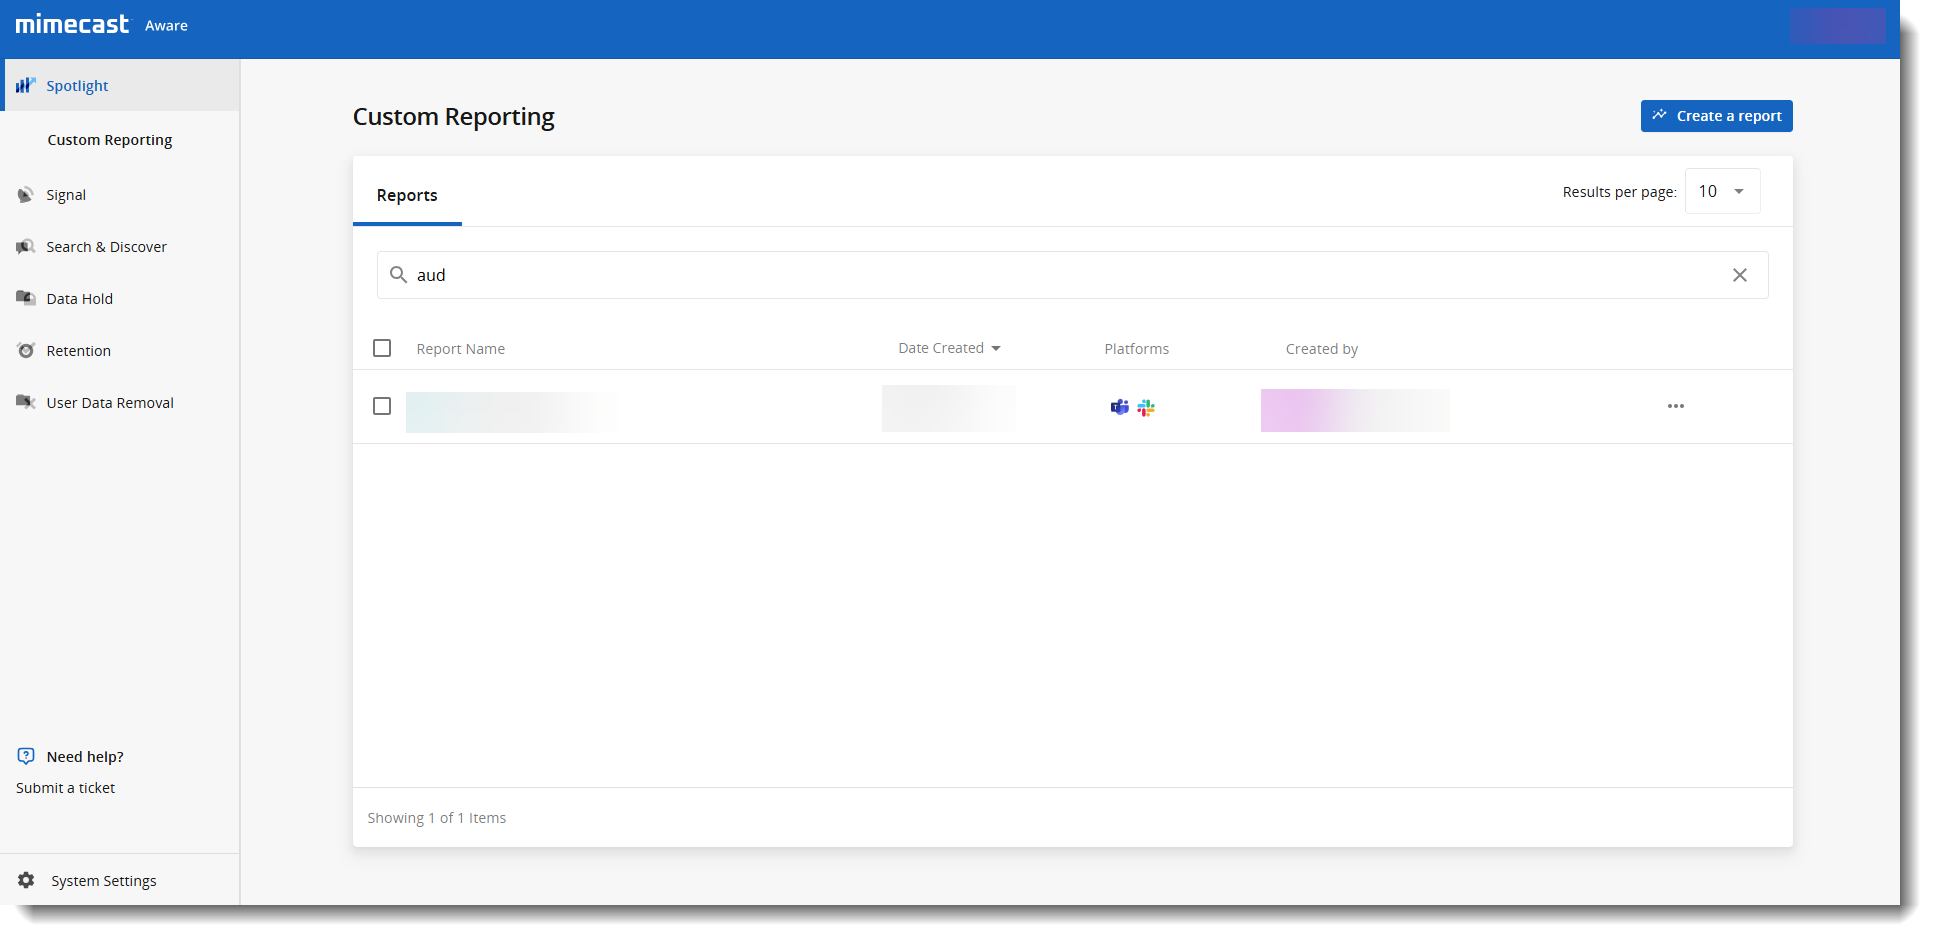Image resolution: width=1934 pixels, height=939 pixels.
Task: Click the Signal icon in sidebar
Action: coord(26,195)
